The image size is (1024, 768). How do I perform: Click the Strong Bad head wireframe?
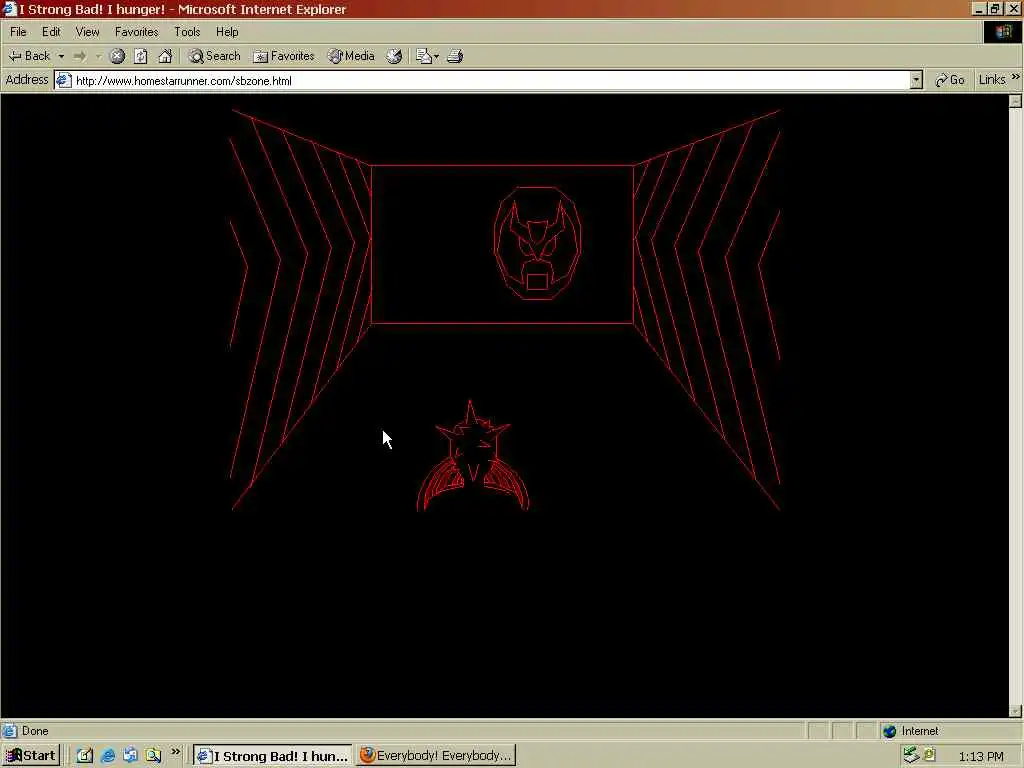537,243
